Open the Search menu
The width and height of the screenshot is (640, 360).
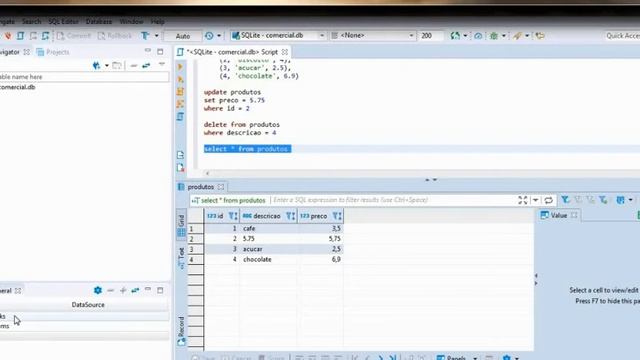31,21
